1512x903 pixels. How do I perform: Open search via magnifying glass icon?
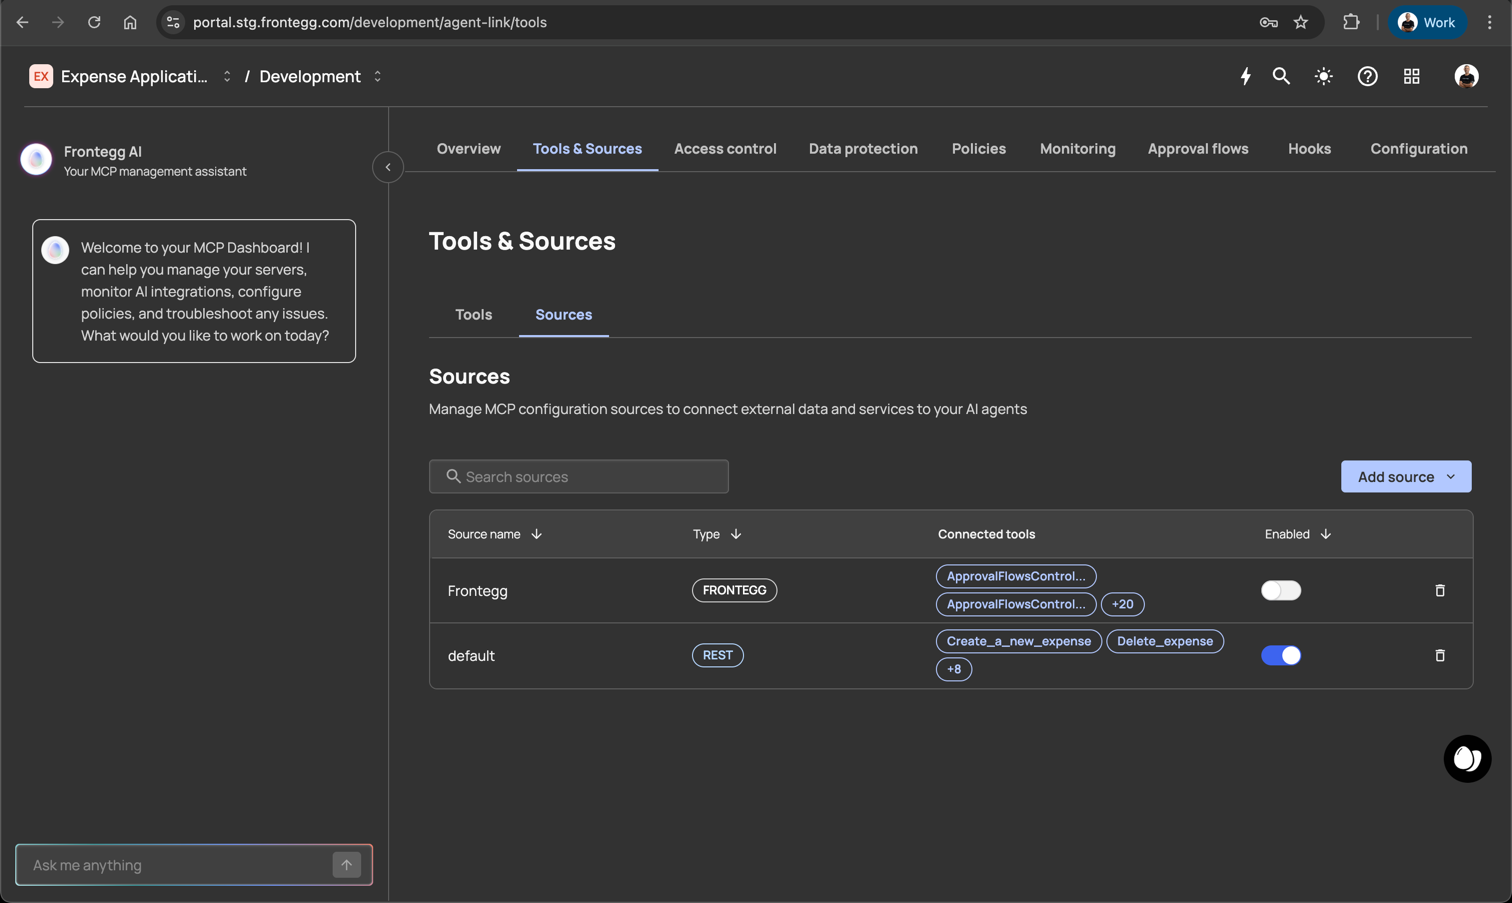pos(1281,76)
